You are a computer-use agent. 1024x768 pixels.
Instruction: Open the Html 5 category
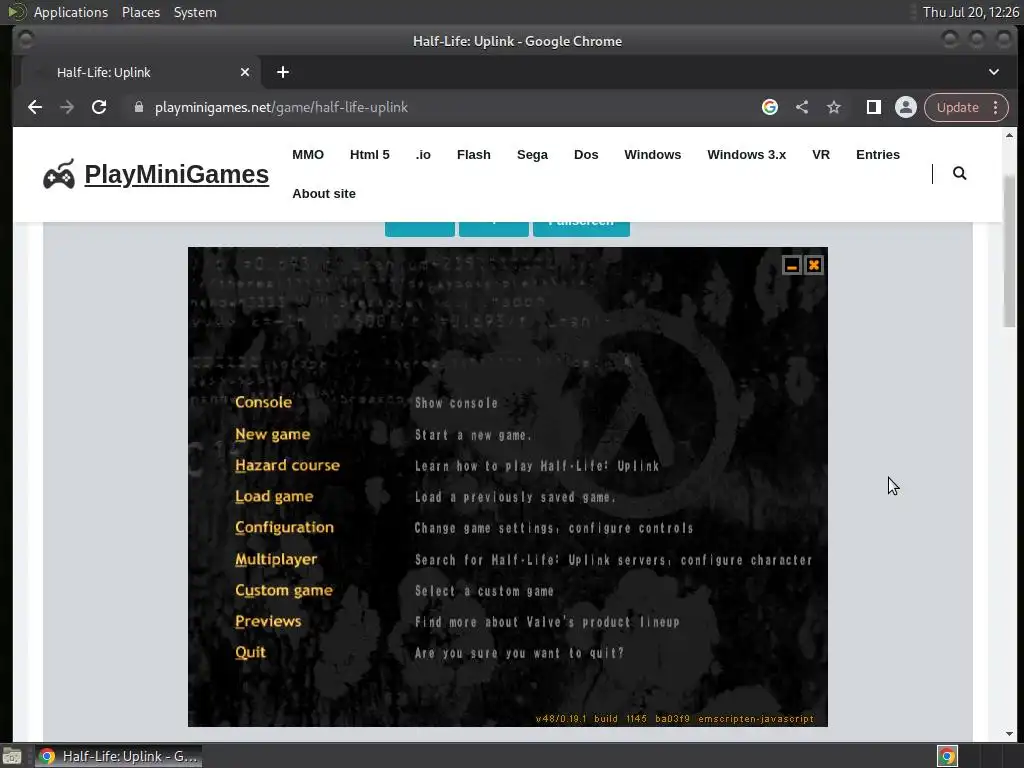pos(370,155)
